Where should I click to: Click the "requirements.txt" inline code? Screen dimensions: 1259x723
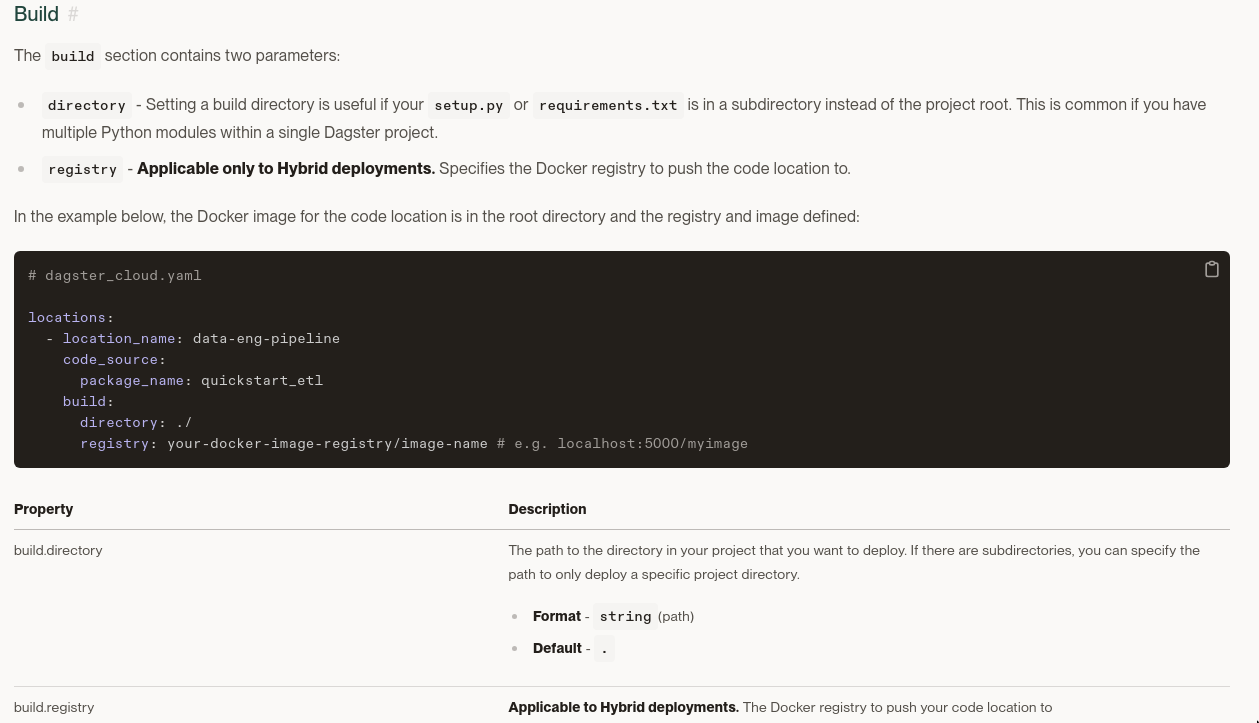[608, 105]
